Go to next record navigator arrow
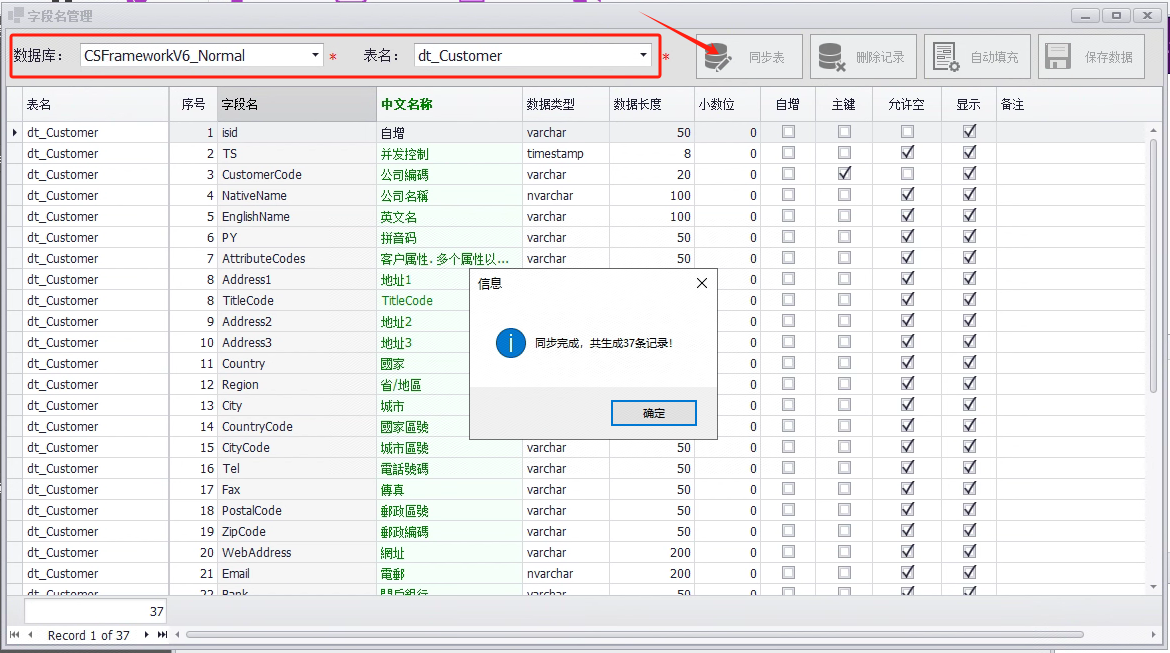The width and height of the screenshot is (1170, 653). pyautogui.click(x=146, y=634)
